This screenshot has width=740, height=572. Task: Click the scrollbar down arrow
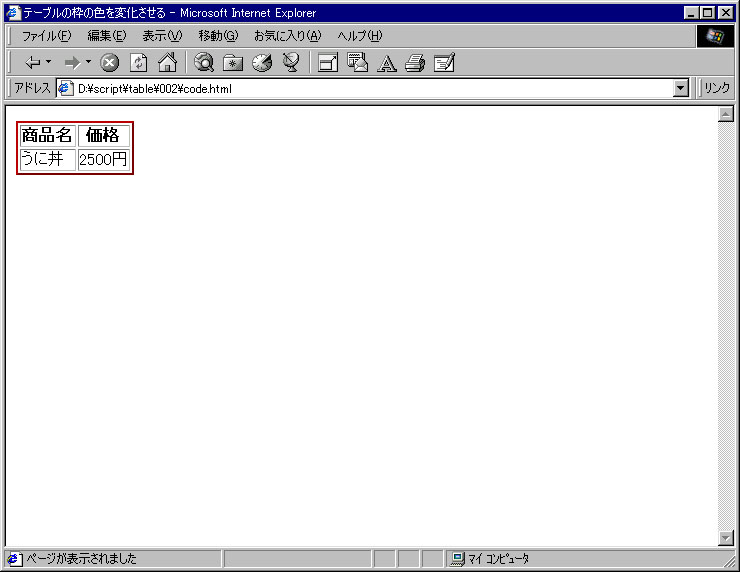tap(726, 538)
